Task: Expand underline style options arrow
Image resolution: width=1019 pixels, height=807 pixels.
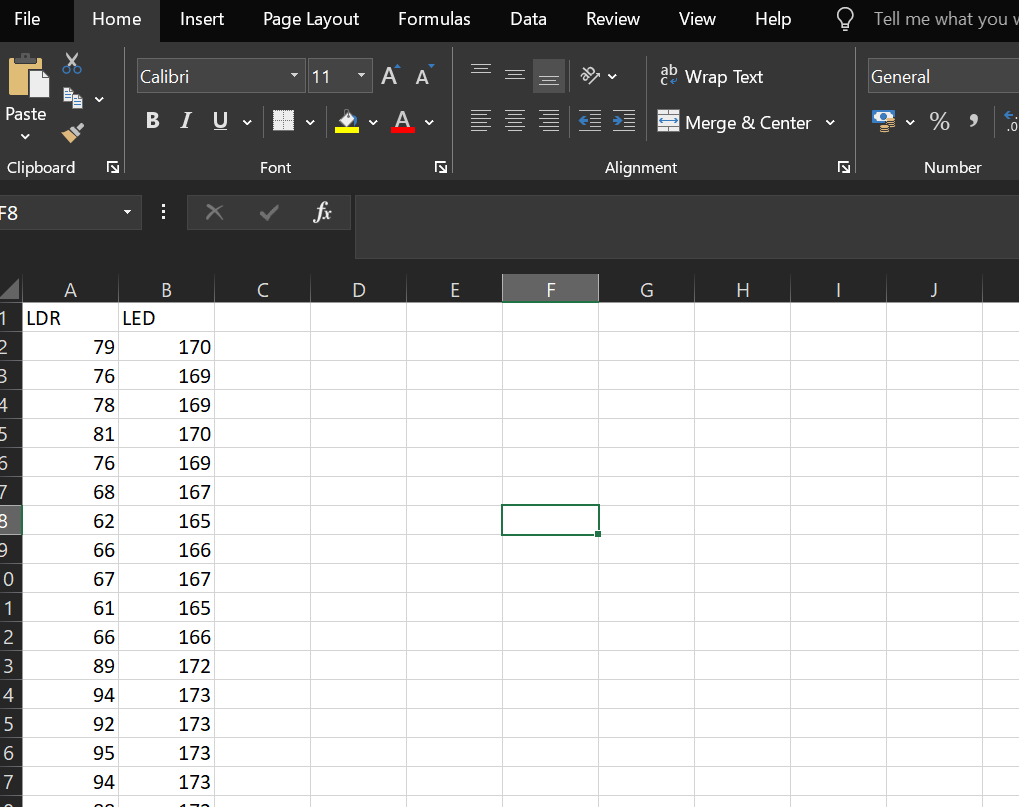Action: (247, 122)
